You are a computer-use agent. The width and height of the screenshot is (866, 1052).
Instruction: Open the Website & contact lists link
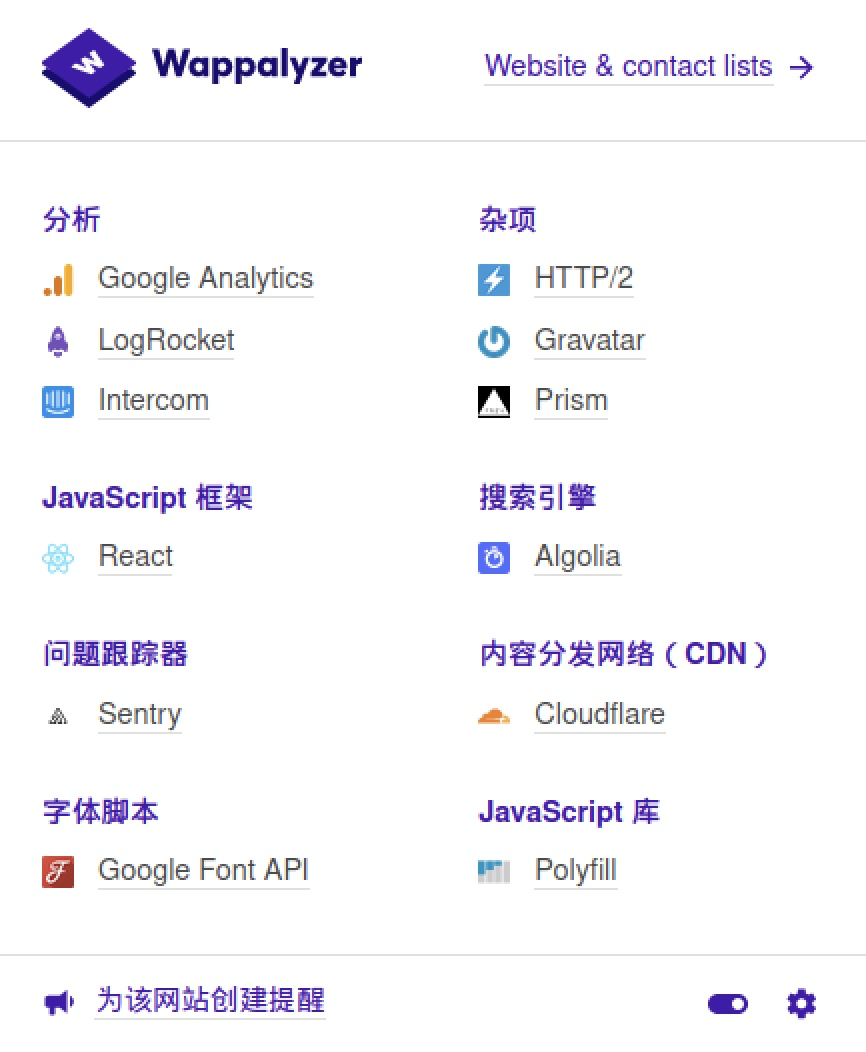pyautogui.click(x=629, y=66)
